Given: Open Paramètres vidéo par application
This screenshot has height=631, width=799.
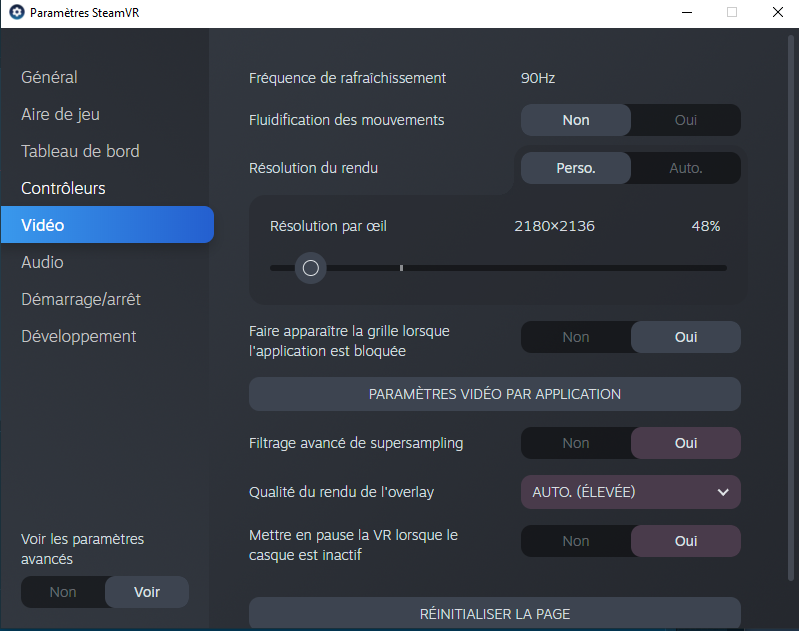Looking at the screenshot, I should tap(495, 394).
